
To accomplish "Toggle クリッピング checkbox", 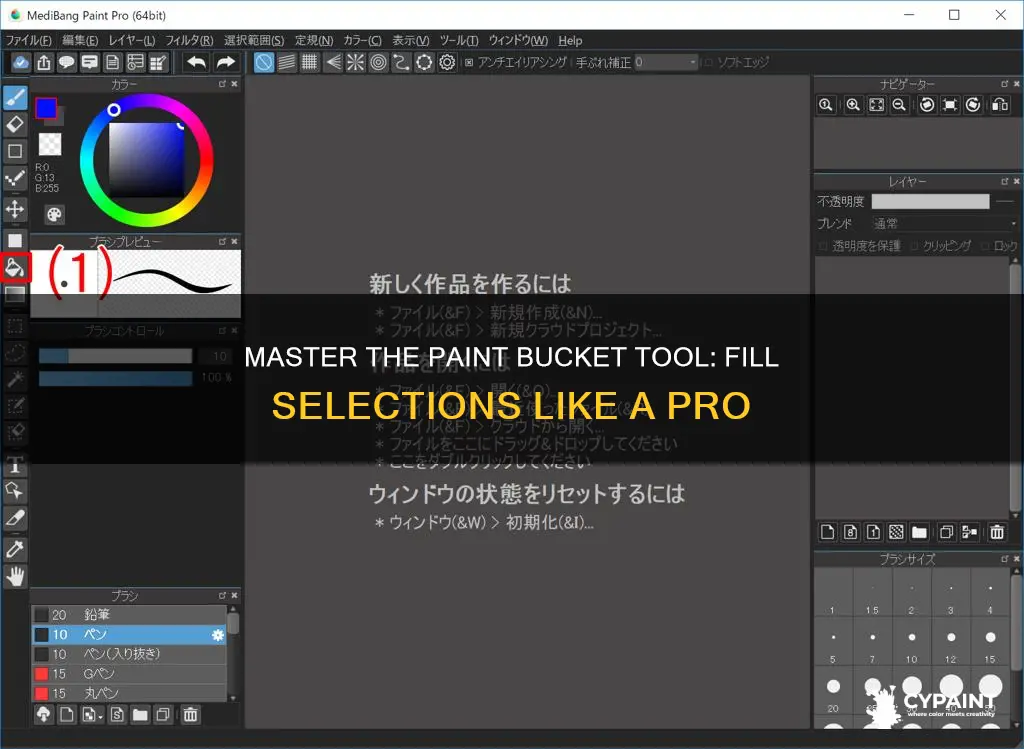I will (x=914, y=246).
